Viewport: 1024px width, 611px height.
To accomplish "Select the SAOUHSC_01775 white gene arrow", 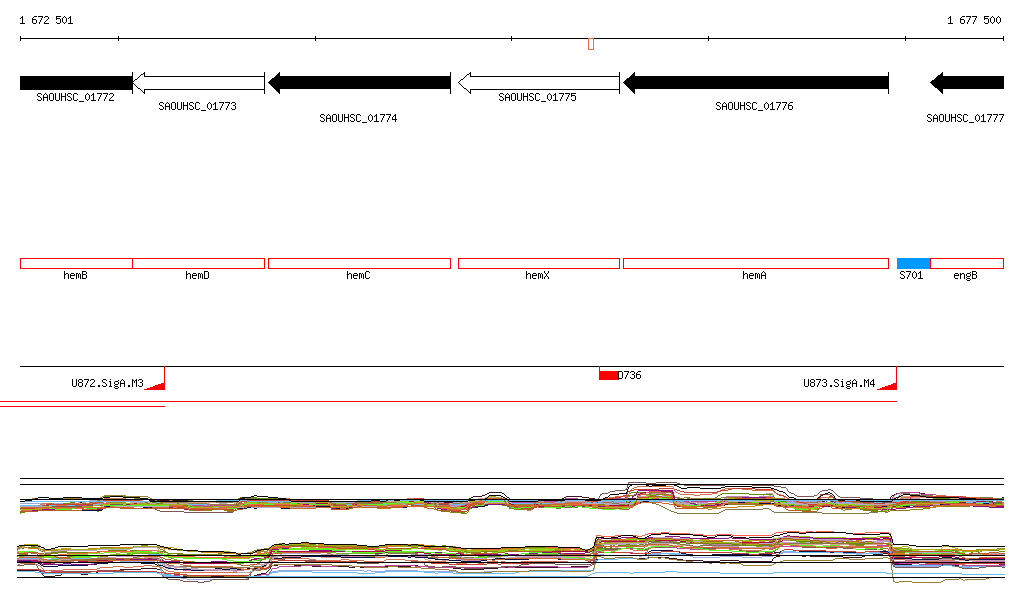I will (x=536, y=83).
